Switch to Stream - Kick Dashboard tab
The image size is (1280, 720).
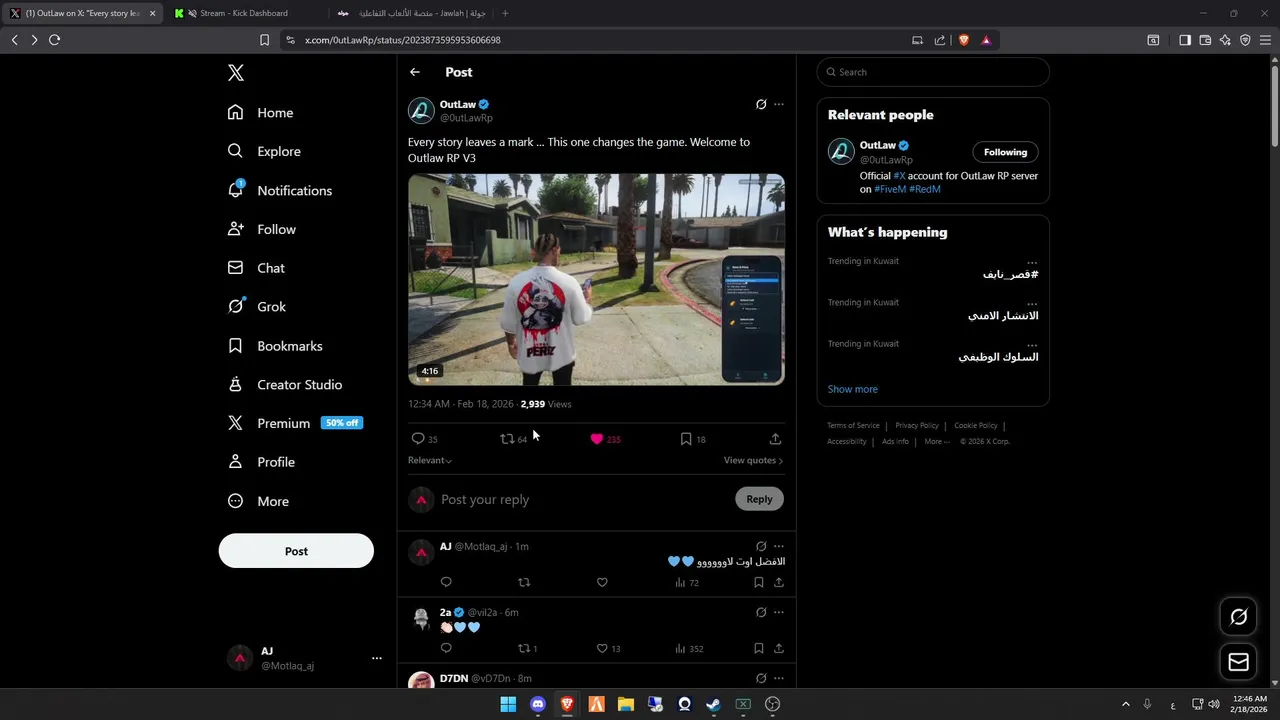pyautogui.click(x=244, y=13)
